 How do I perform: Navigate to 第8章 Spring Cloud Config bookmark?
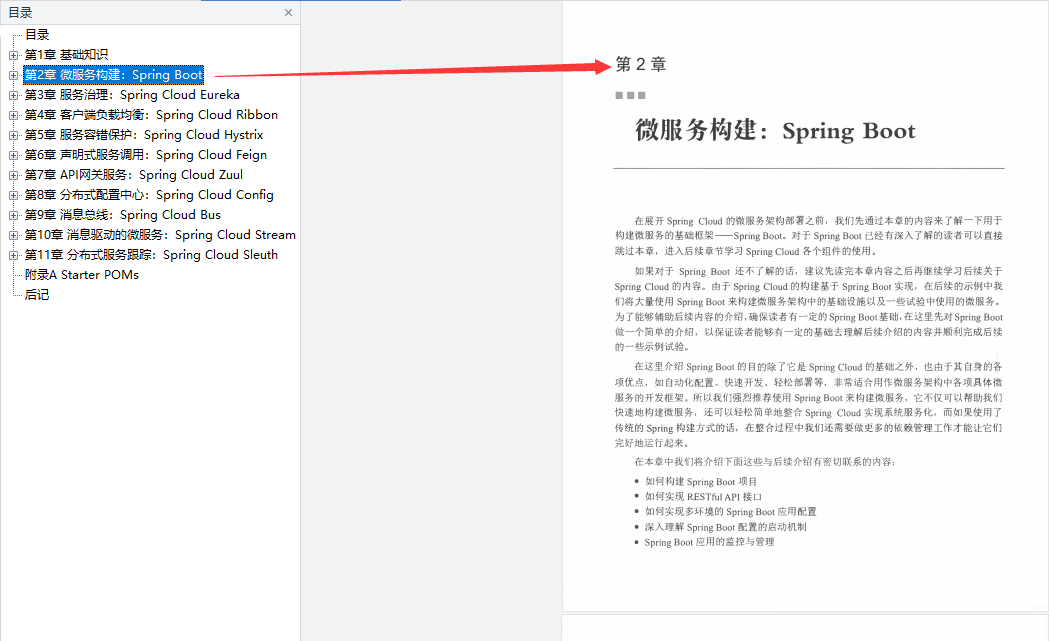(x=149, y=195)
